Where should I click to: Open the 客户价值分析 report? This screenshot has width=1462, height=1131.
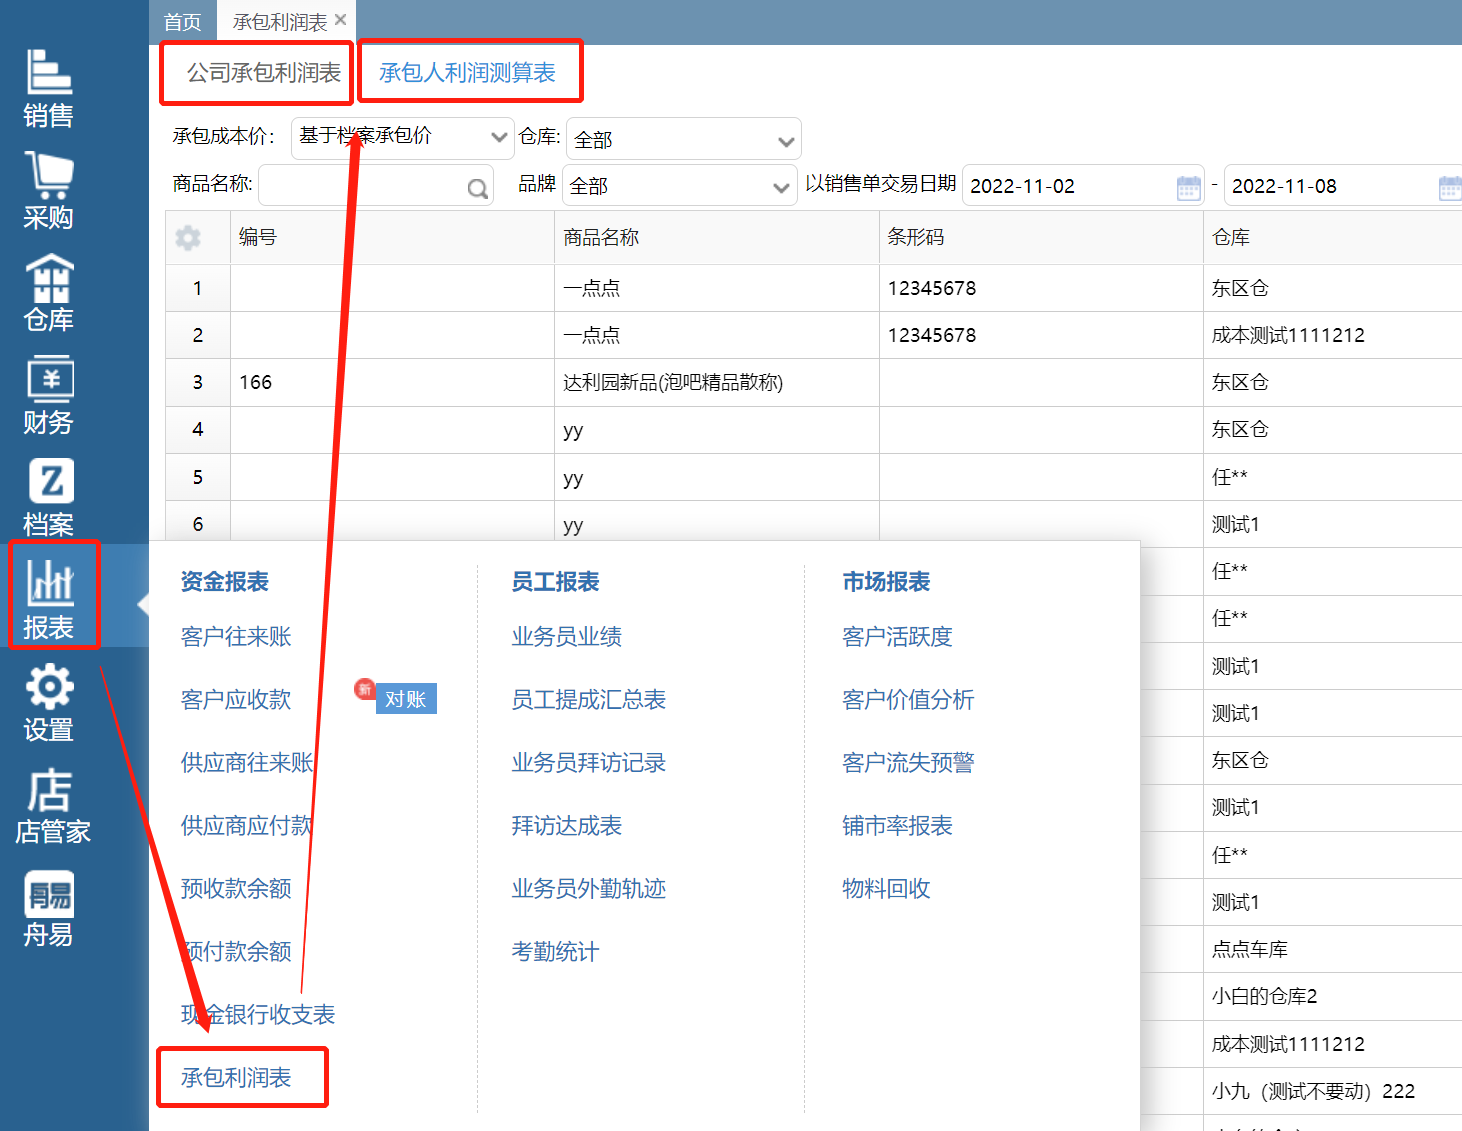[x=909, y=700]
